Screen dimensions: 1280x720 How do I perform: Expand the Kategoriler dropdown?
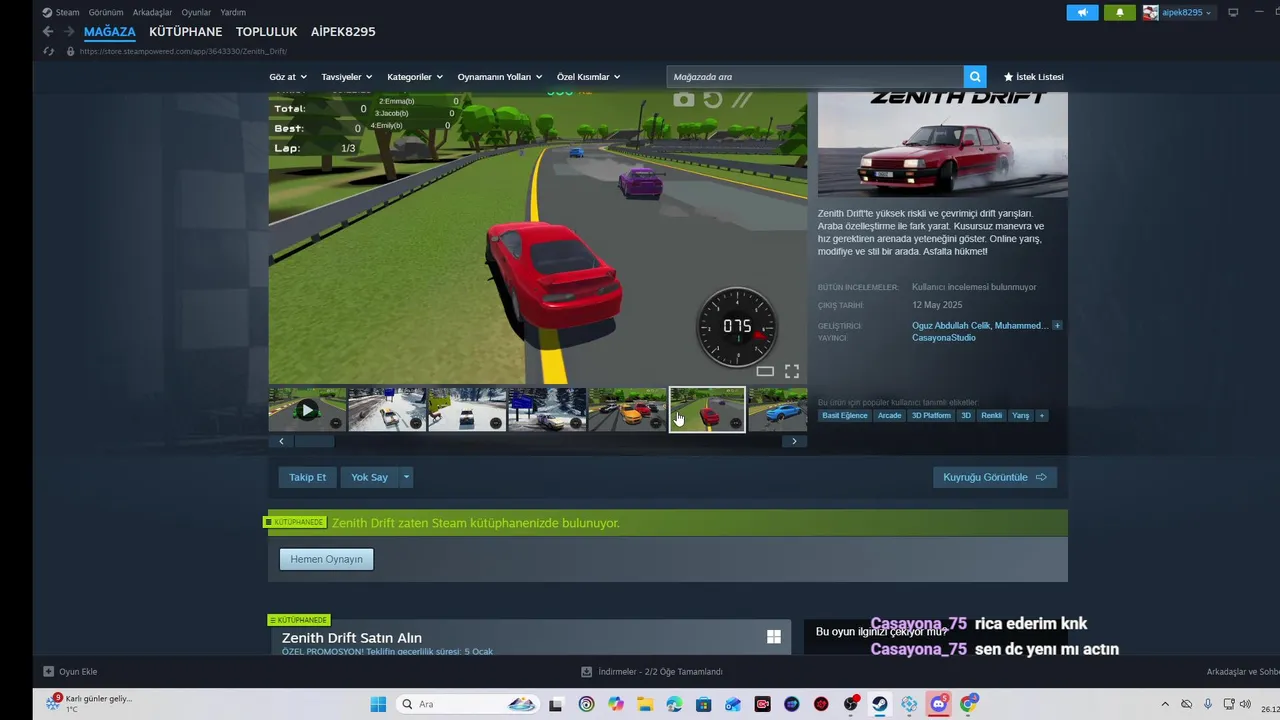[415, 77]
